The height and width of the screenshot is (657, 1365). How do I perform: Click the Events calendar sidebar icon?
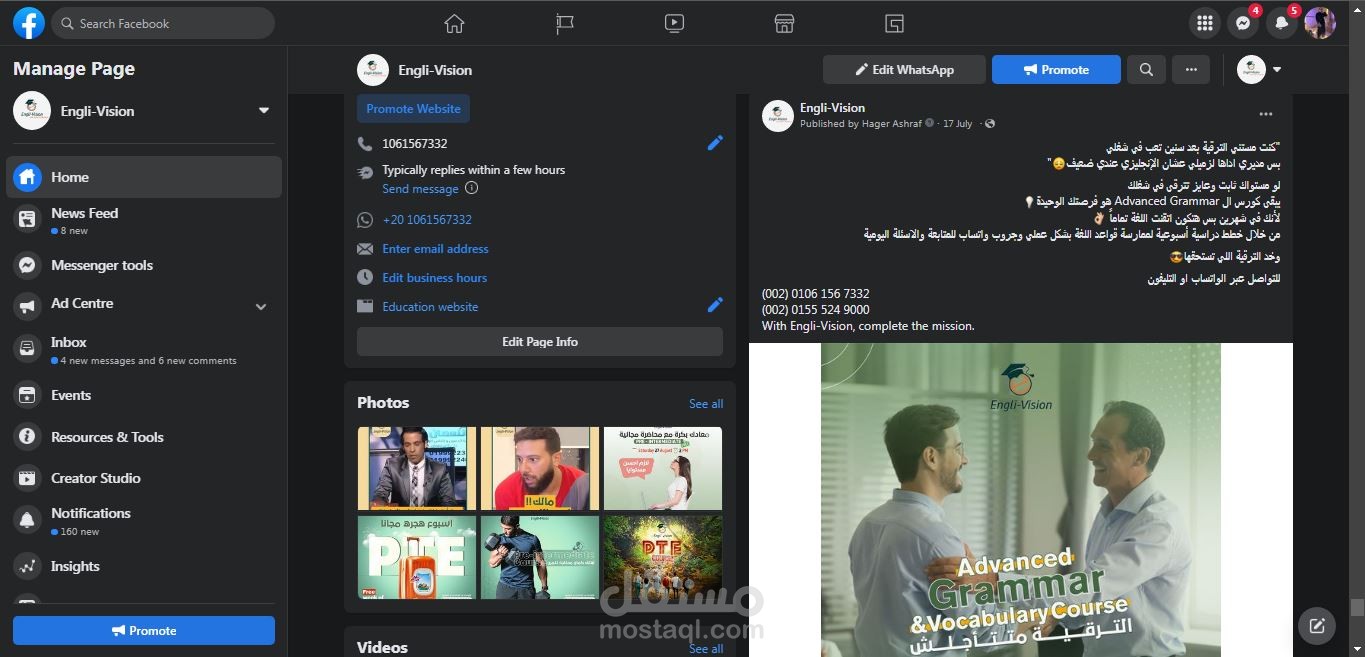tap(28, 395)
